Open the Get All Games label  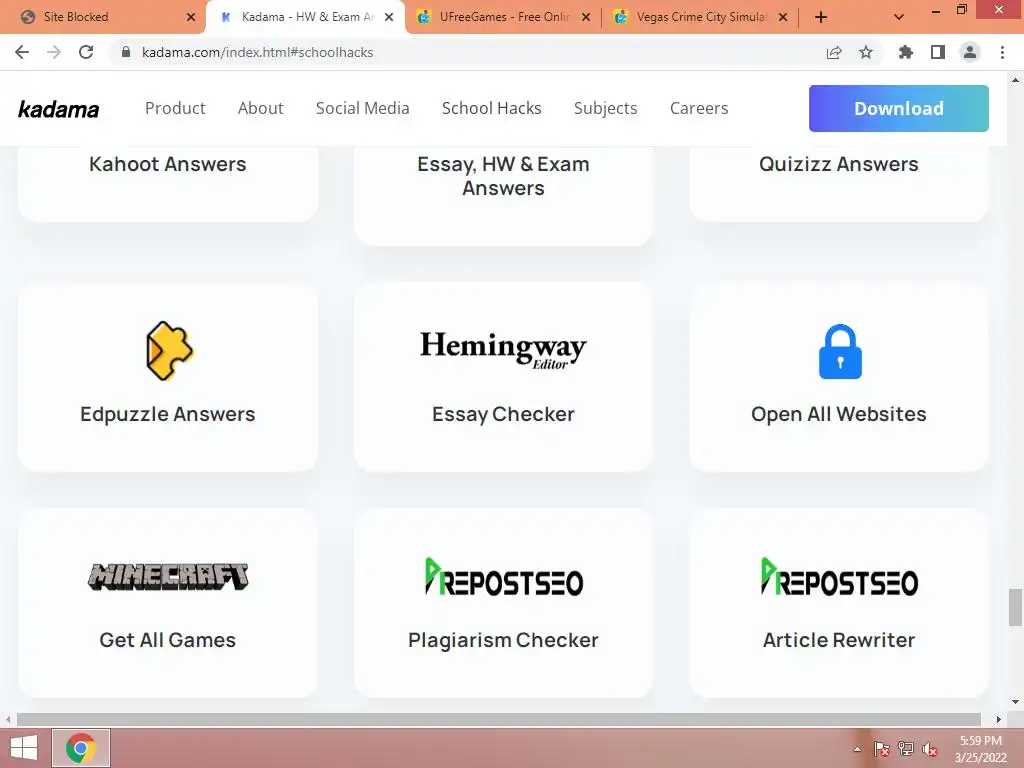(168, 640)
